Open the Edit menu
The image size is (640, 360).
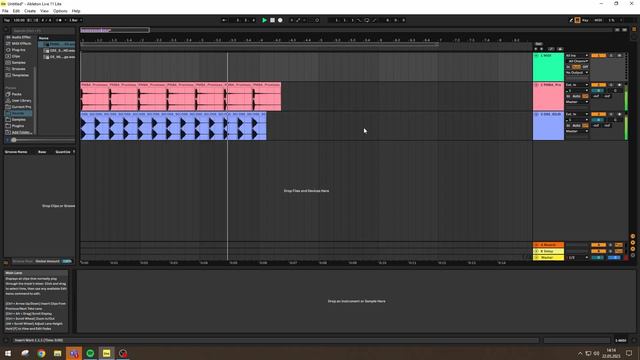click(x=16, y=11)
